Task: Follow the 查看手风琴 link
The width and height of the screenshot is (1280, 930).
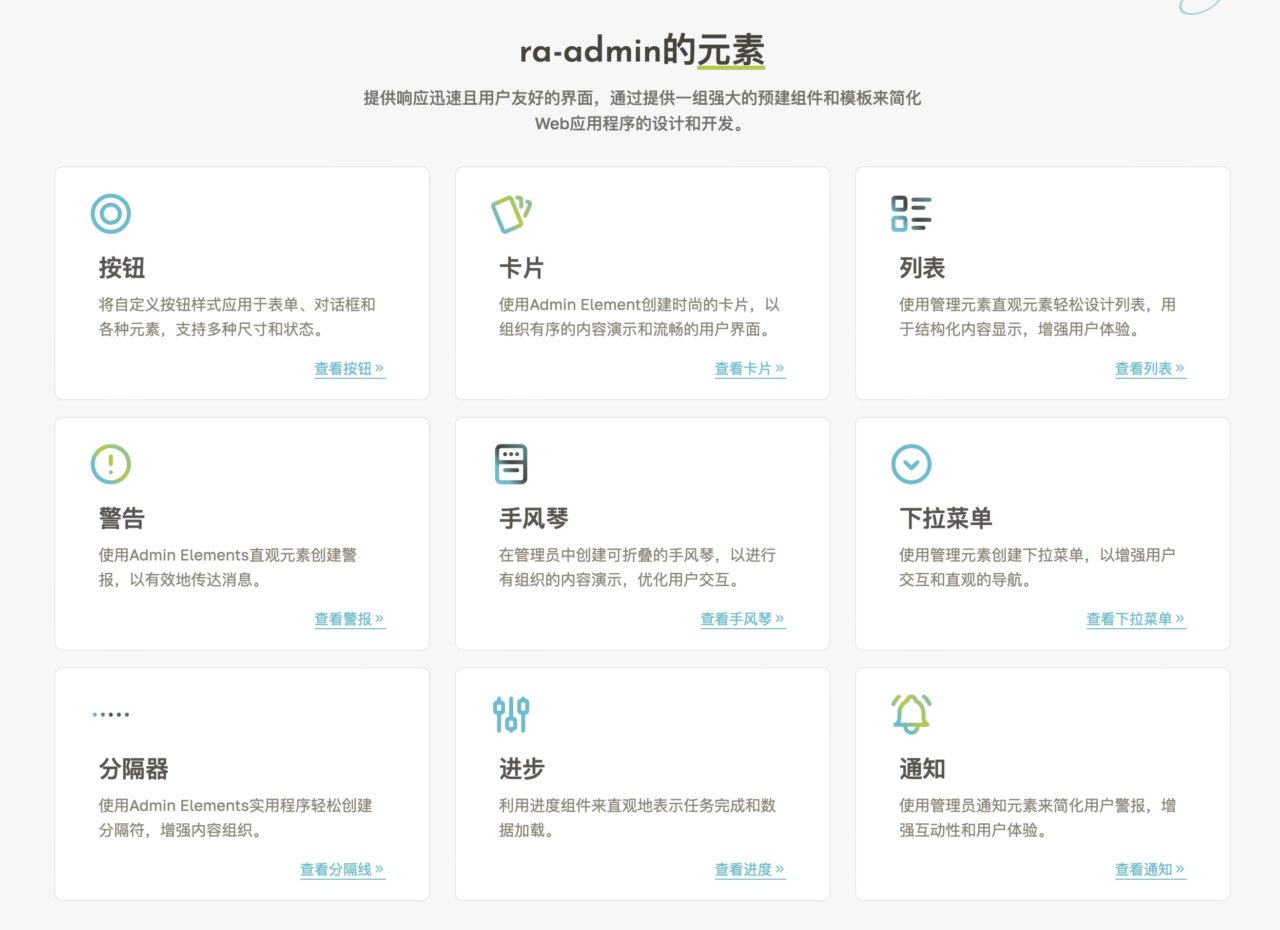Action: click(743, 619)
